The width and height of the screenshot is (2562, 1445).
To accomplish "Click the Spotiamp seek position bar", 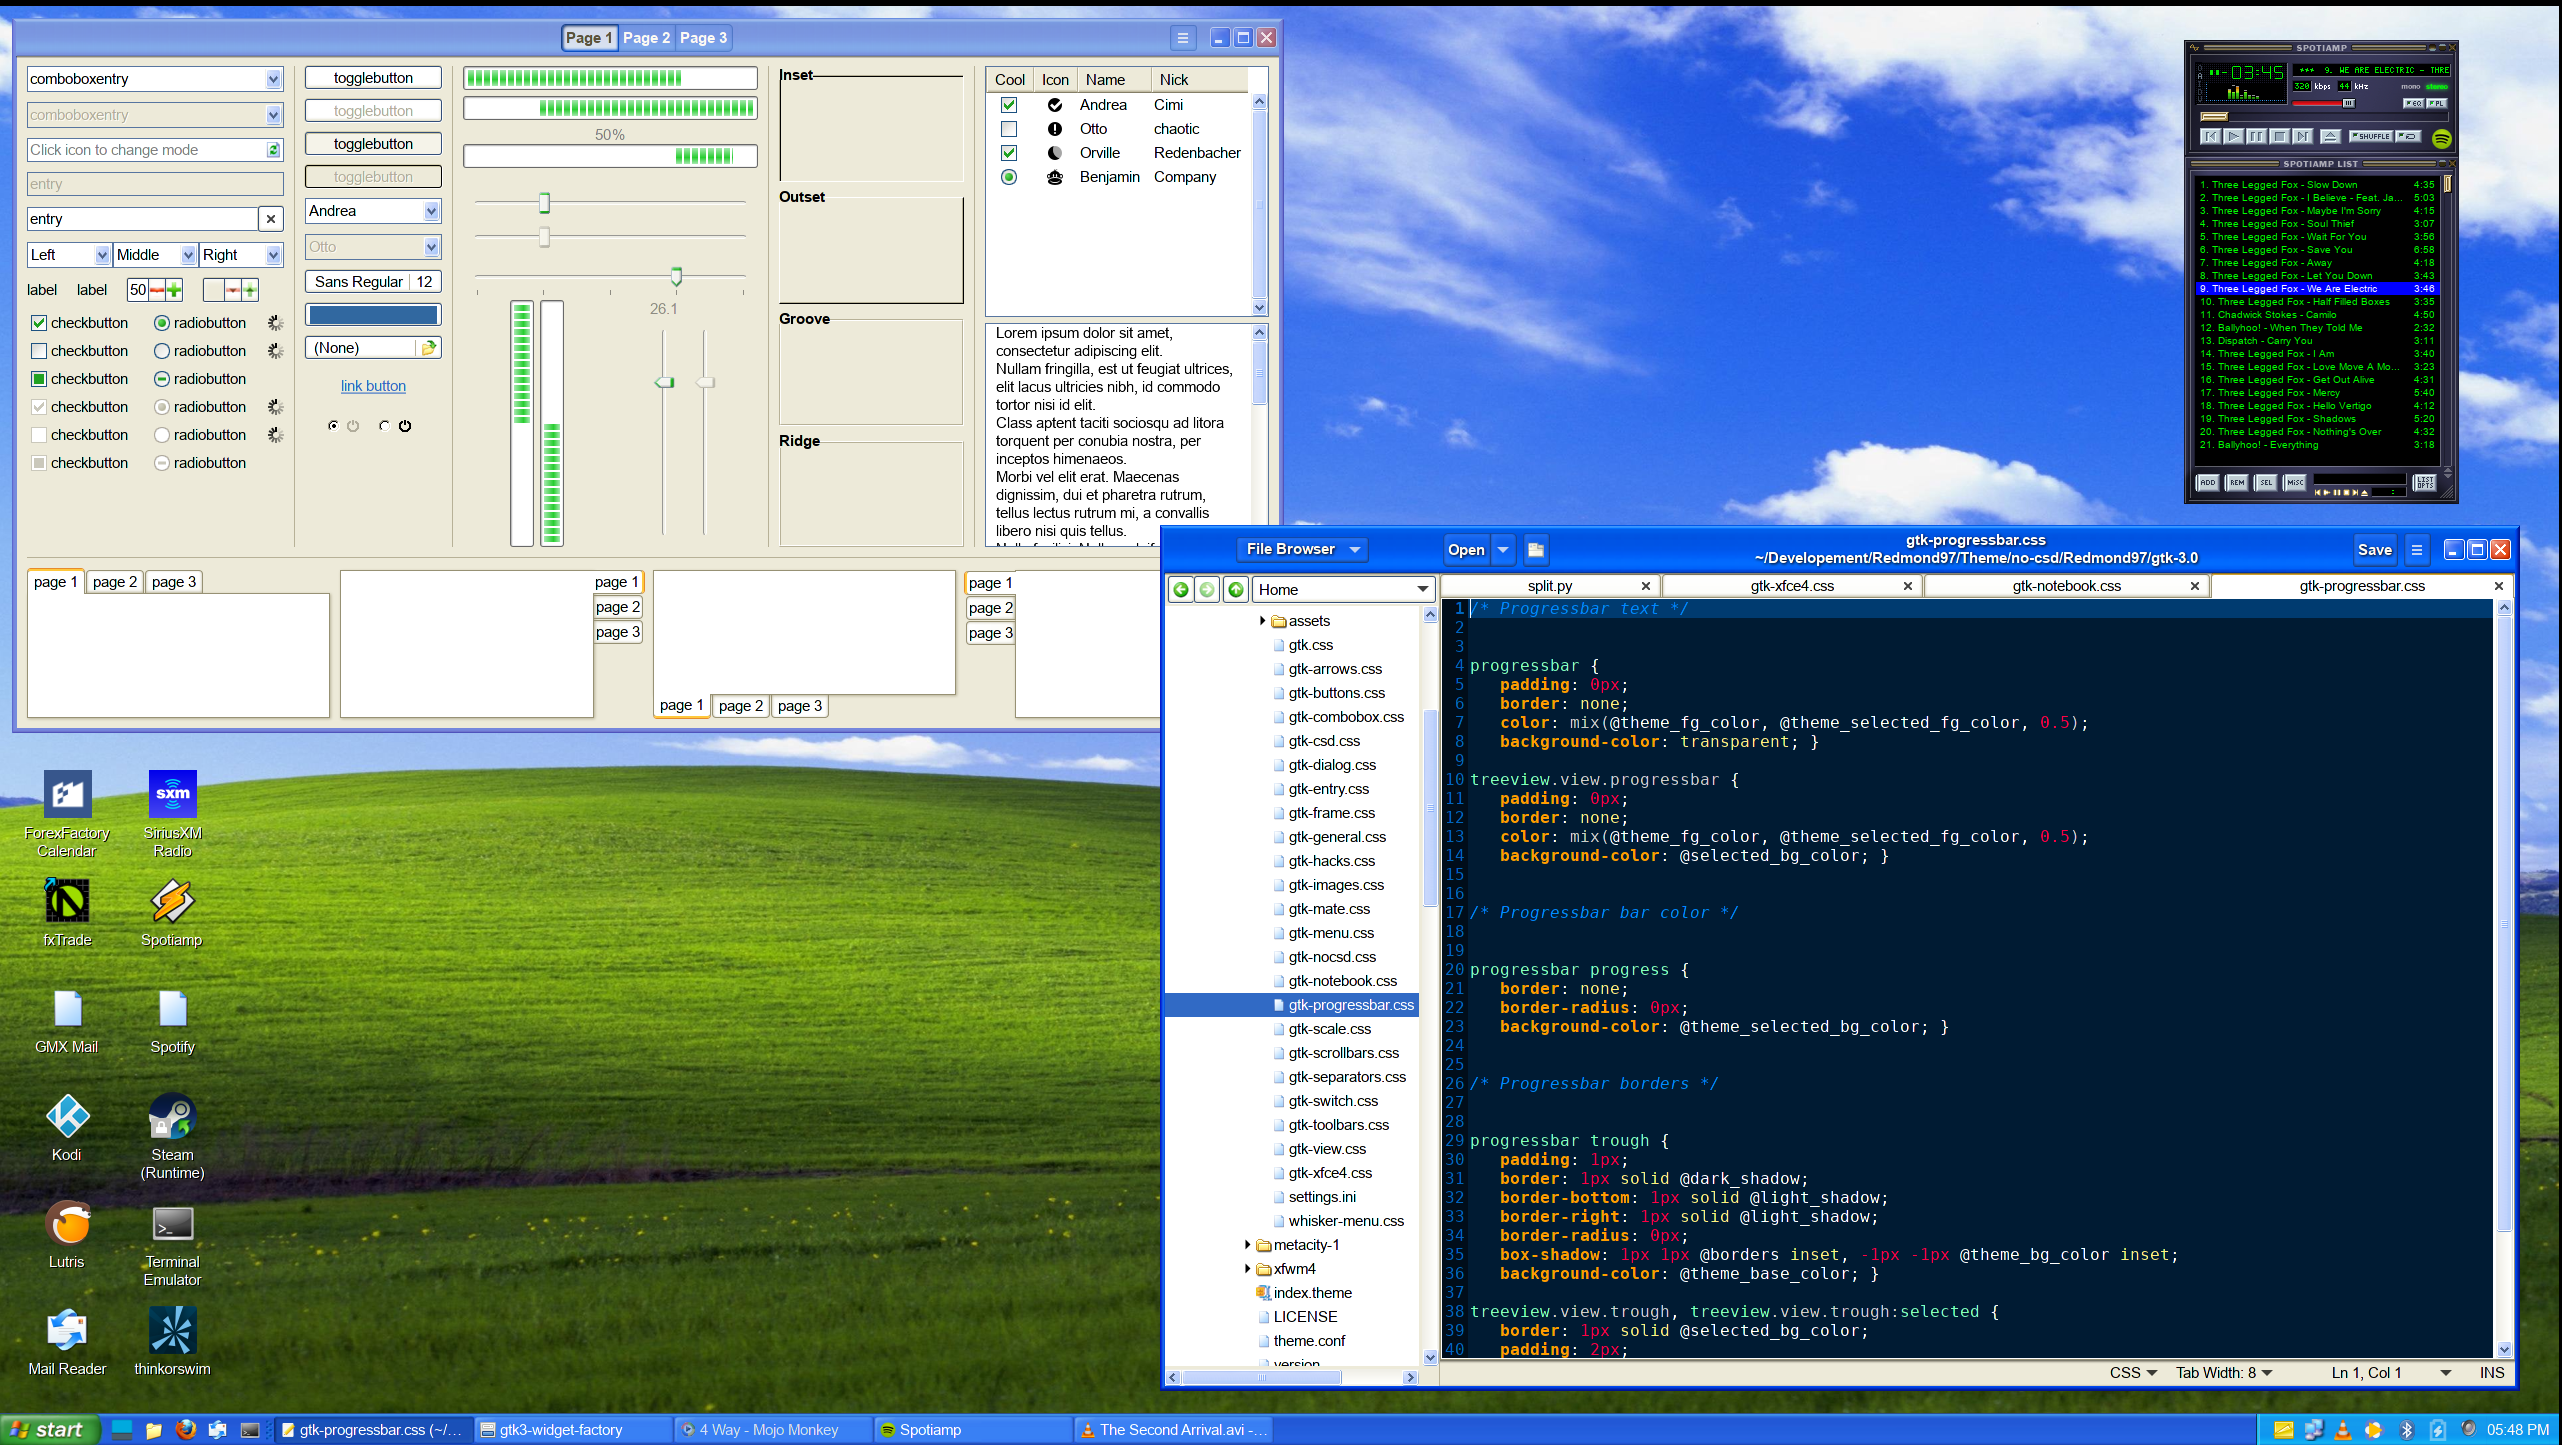I will pos(2324,117).
